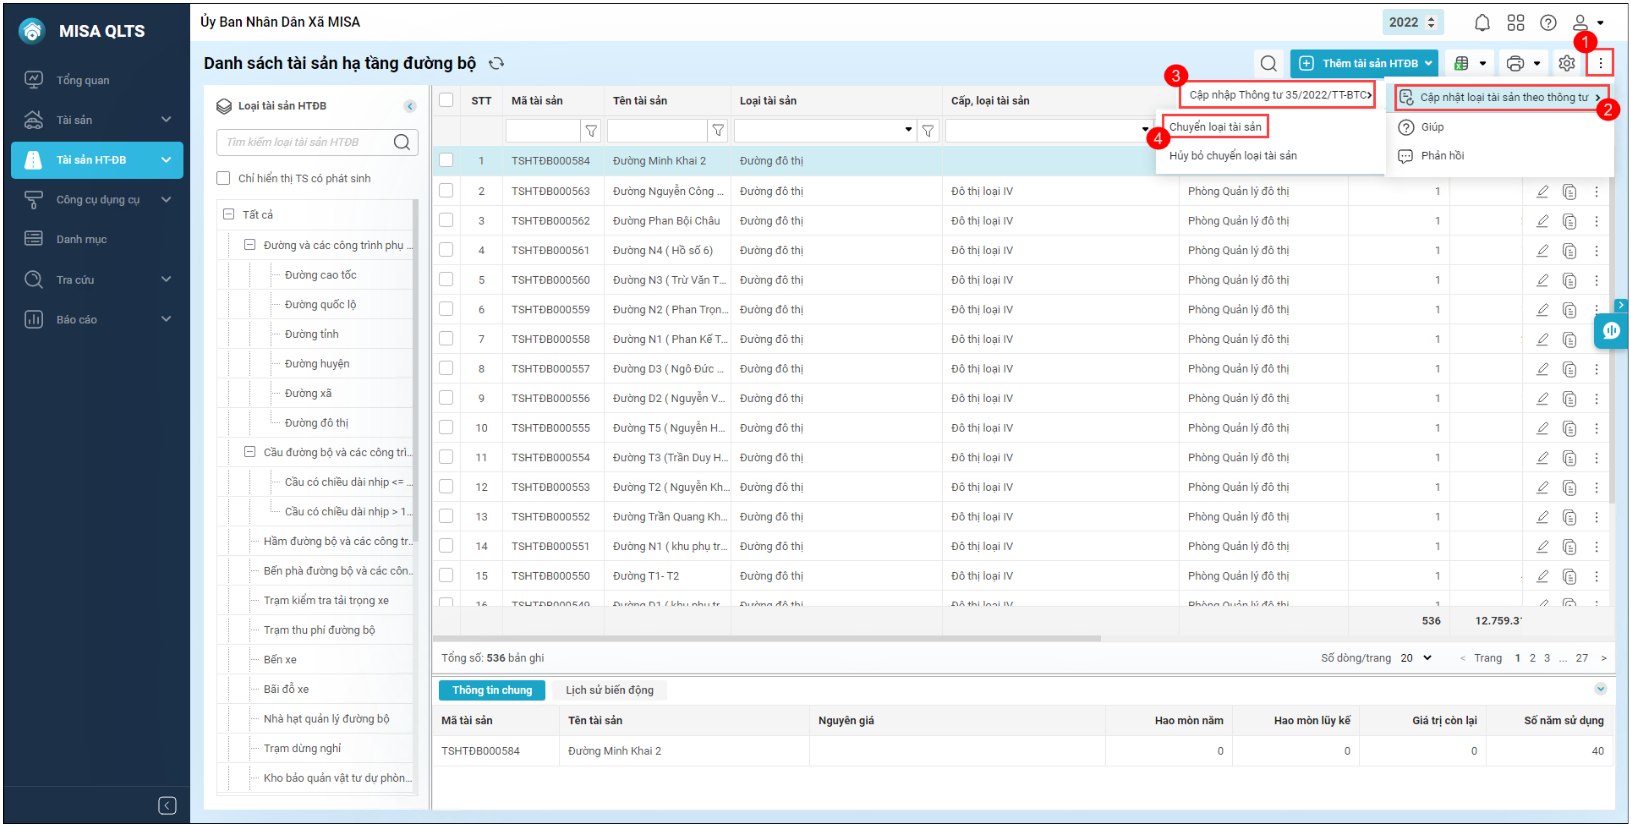Click the notification bell icon
This screenshot has width=1631, height=826.
pos(1482,22)
